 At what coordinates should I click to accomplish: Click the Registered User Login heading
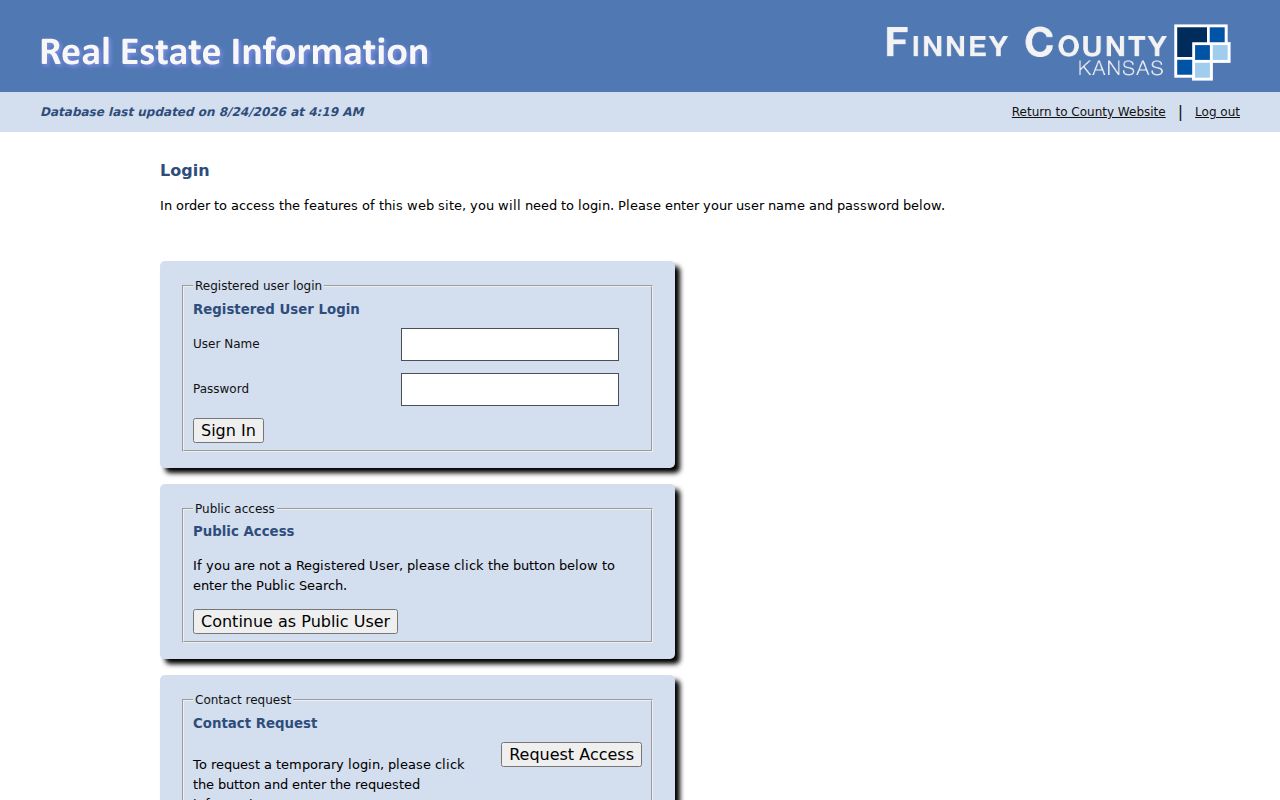276,309
